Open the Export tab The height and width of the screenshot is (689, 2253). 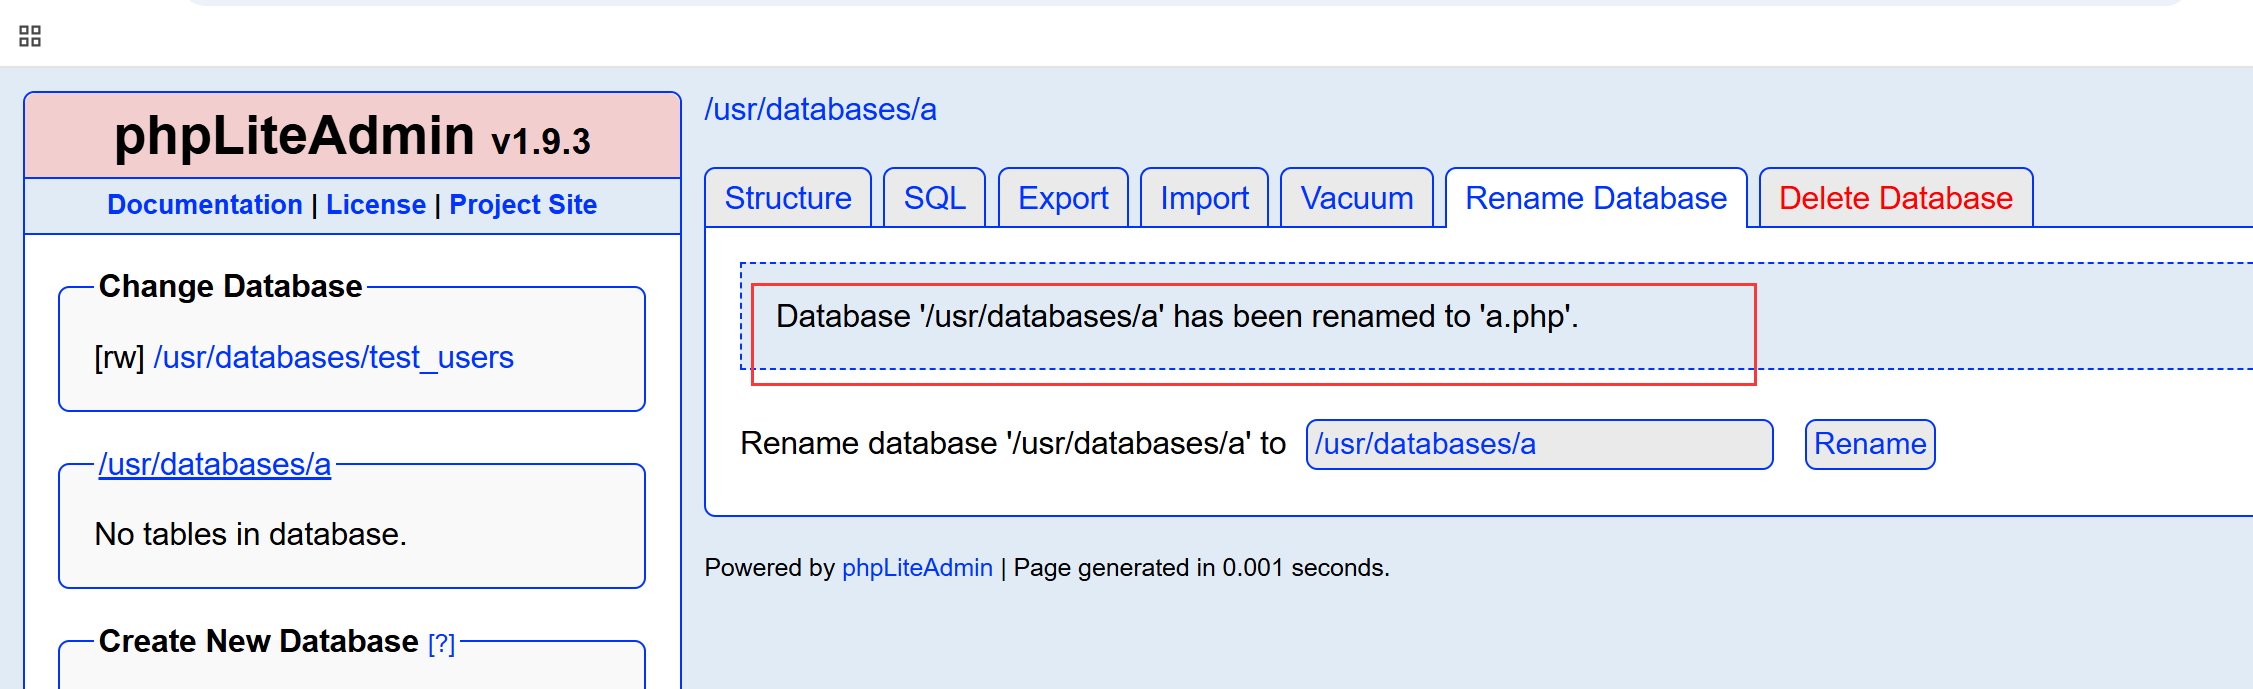[1063, 198]
